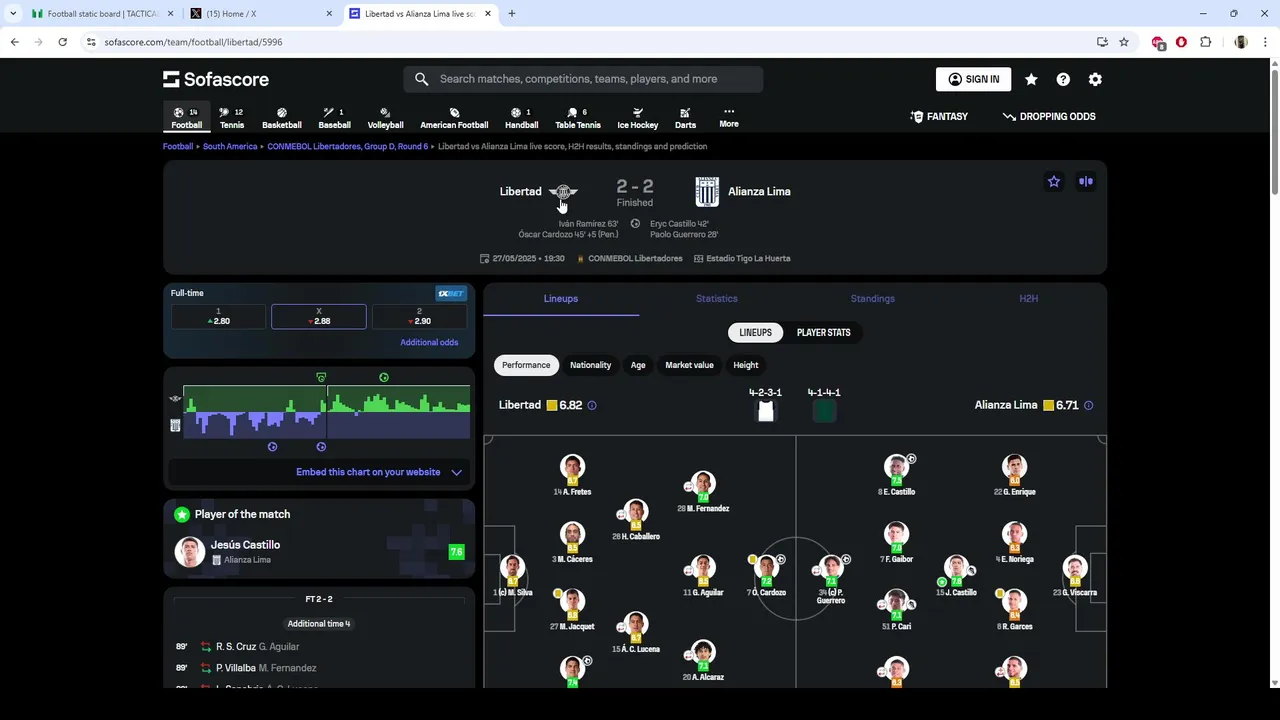Open the help question mark icon
The image size is (1280, 720).
(x=1063, y=79)
